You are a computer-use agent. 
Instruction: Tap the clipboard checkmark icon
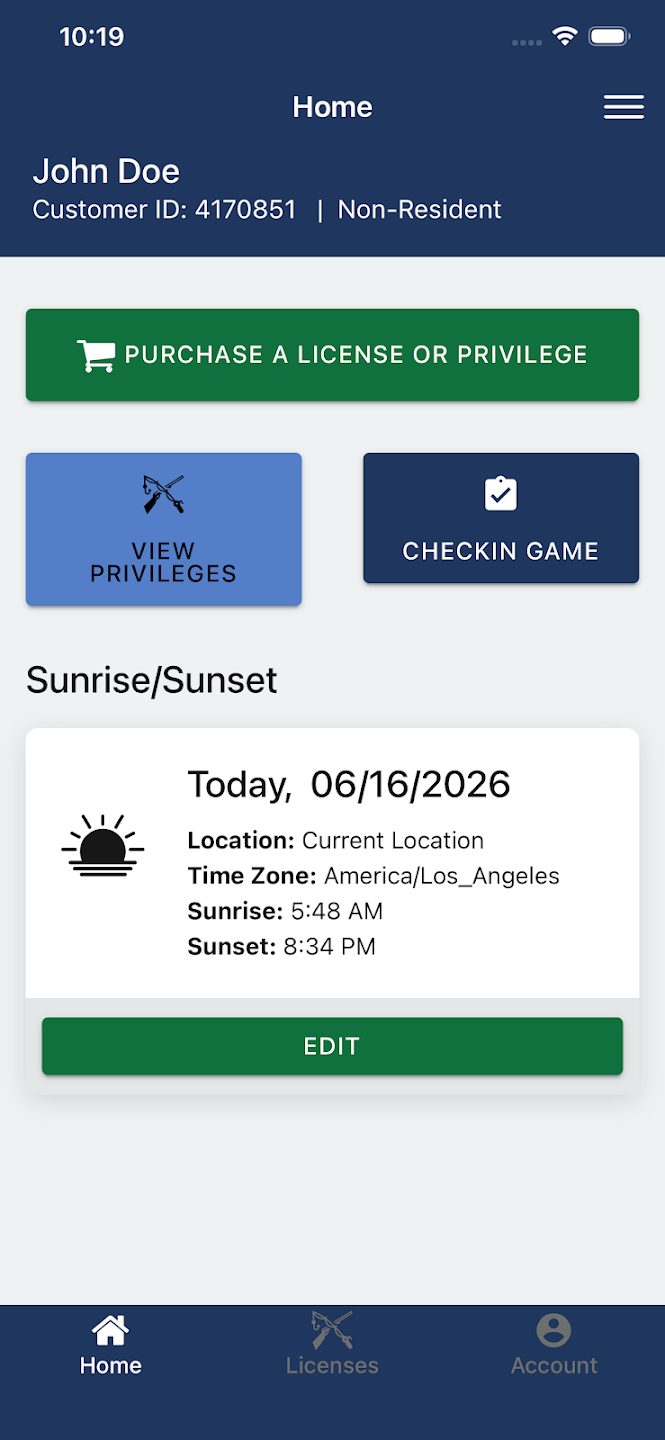[x=500, y=494]
